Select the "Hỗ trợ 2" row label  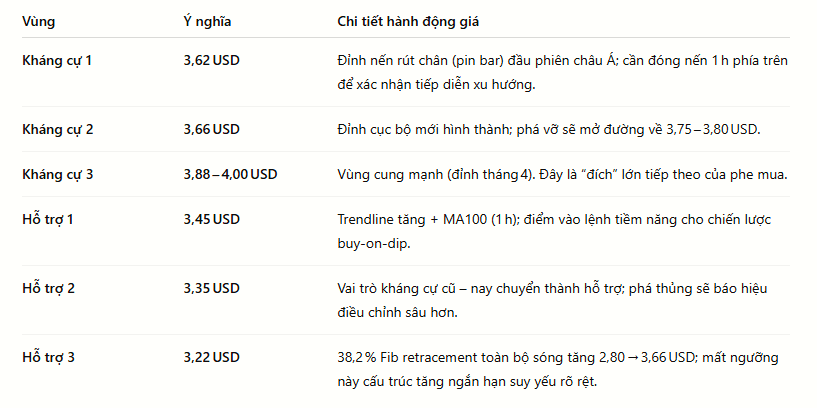(x=48, y=288)
